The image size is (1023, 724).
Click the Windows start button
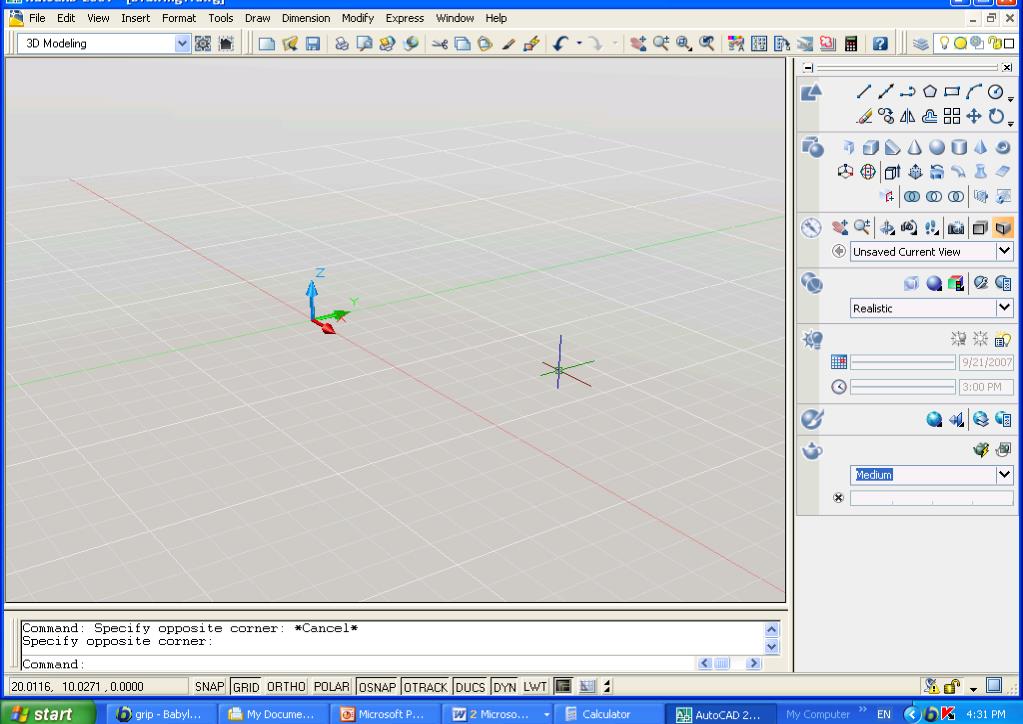pos(48,714)
